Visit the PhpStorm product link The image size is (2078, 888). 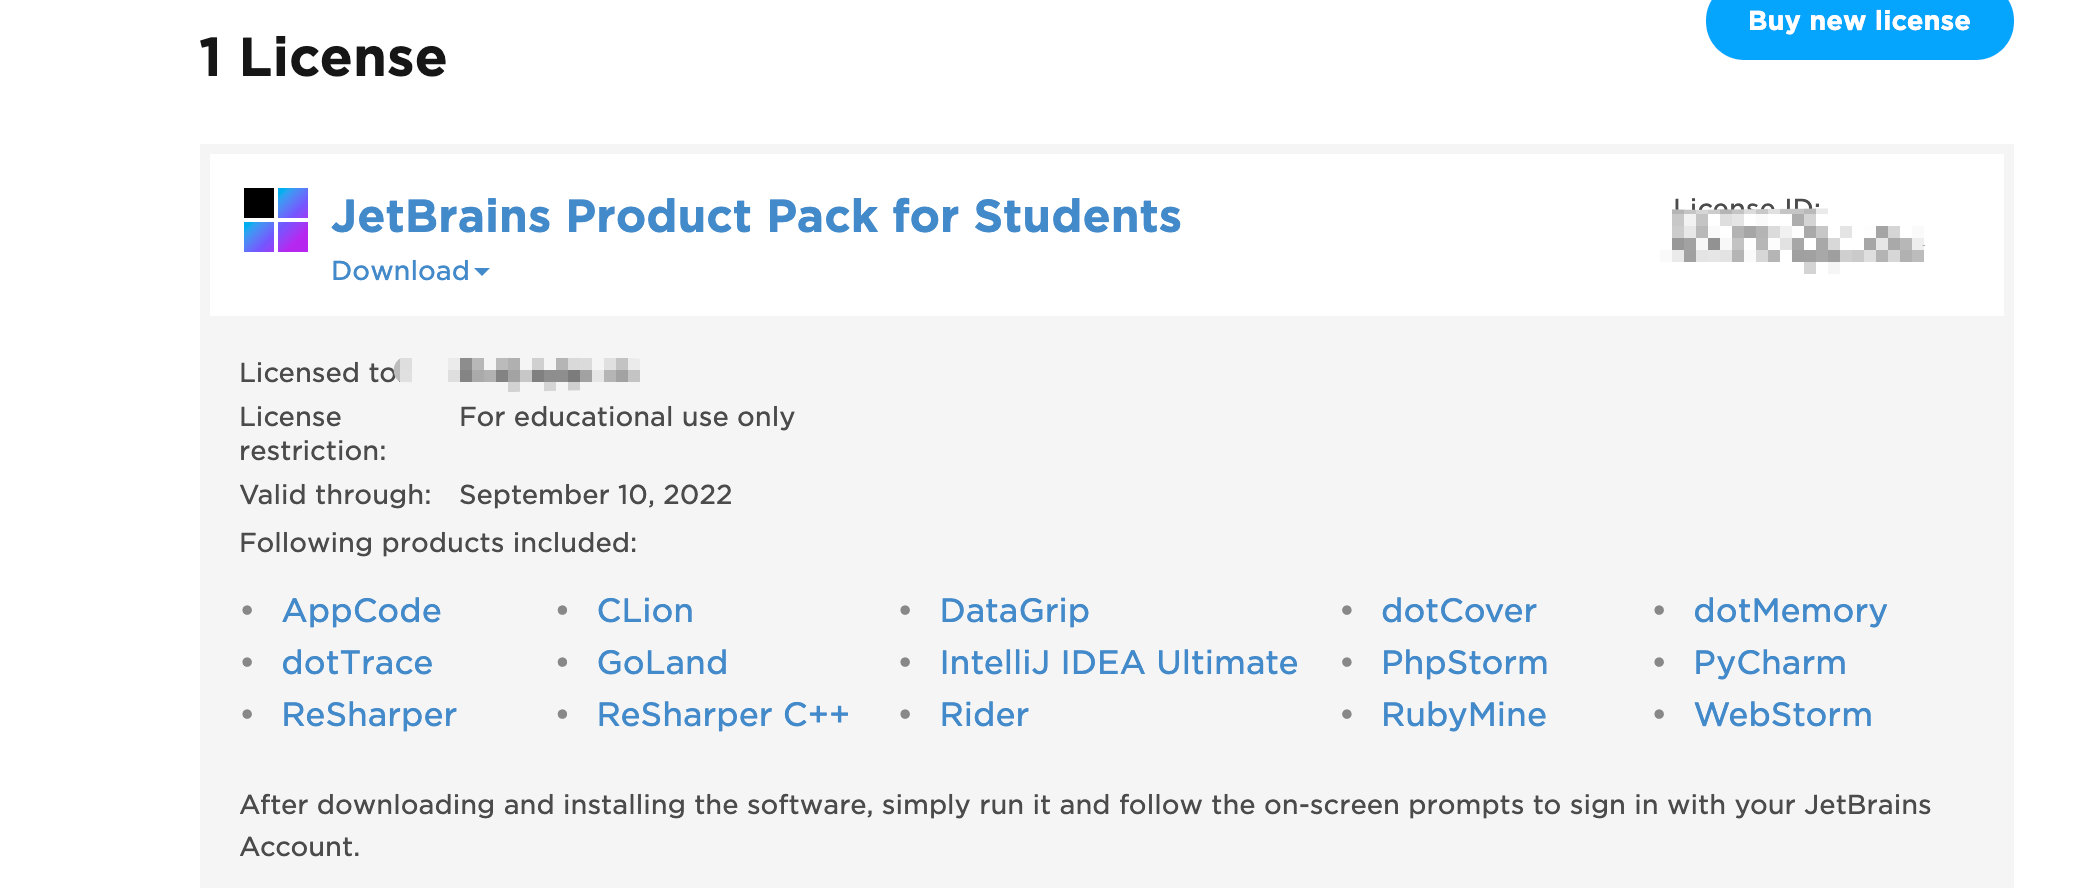click(x=1464, y=662)
